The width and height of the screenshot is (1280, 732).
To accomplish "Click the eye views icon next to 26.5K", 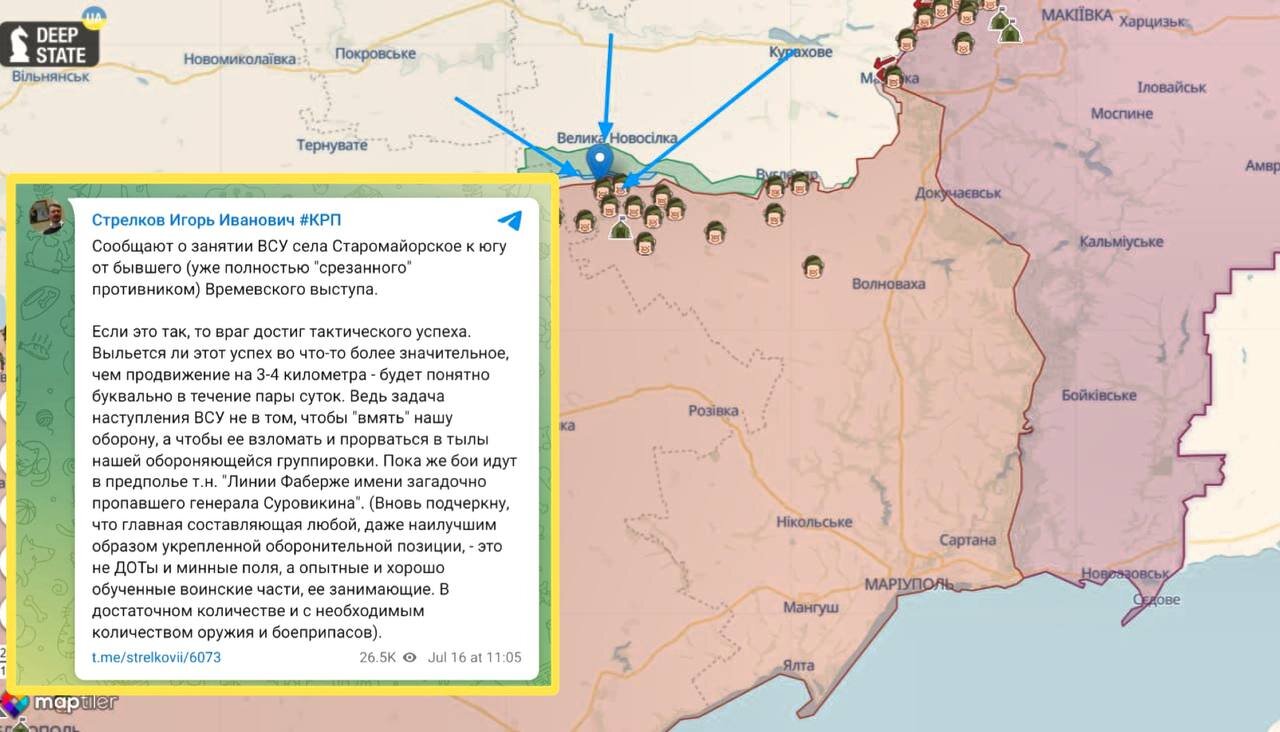I will [408, 658].
